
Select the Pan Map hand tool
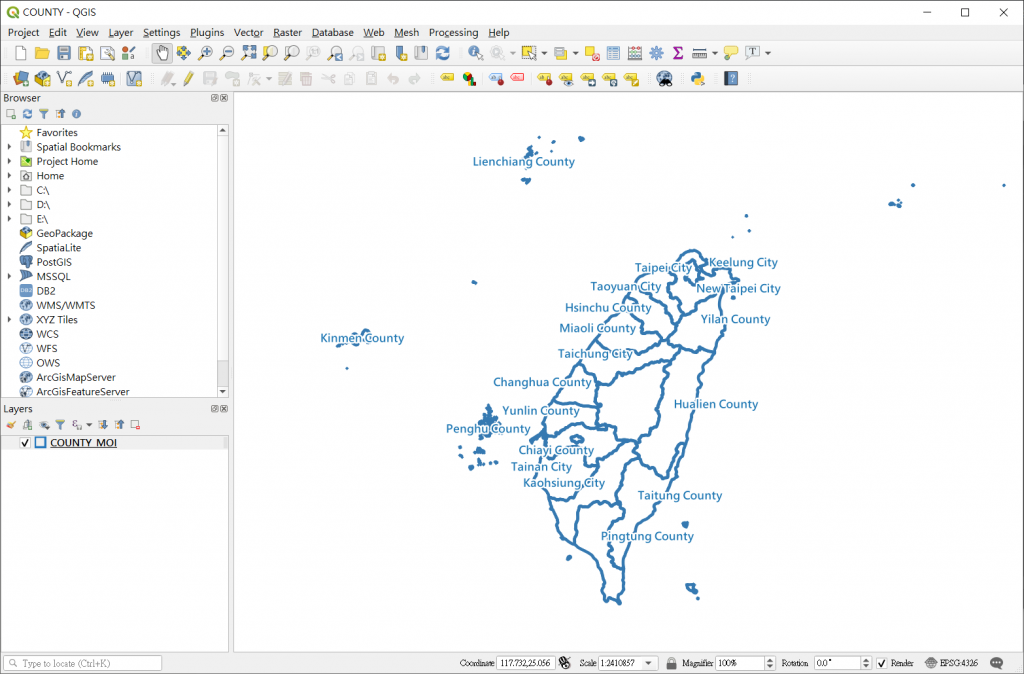coord(161,54)
